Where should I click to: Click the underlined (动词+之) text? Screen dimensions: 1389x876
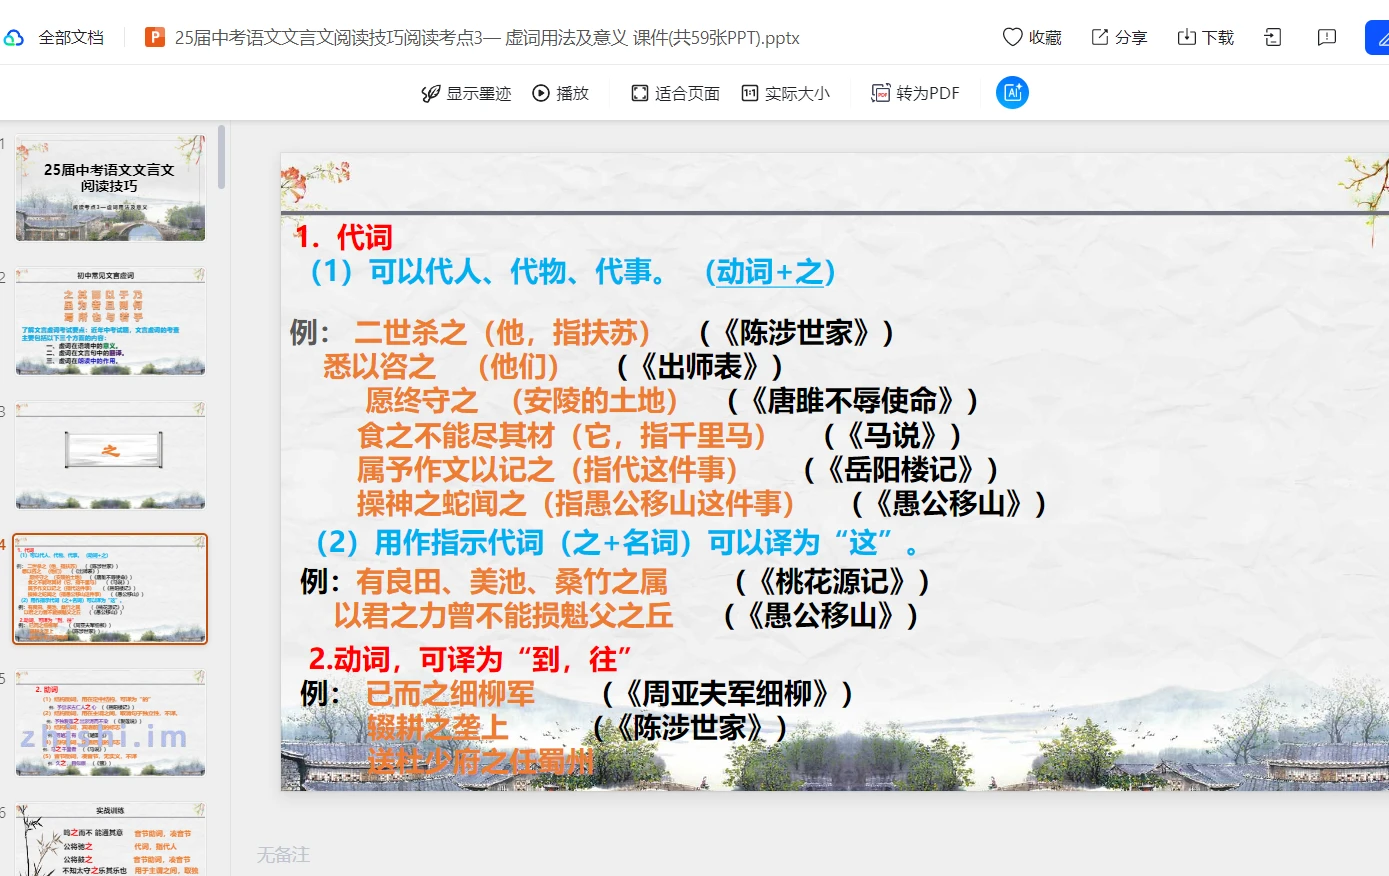(x=770, y=271)
